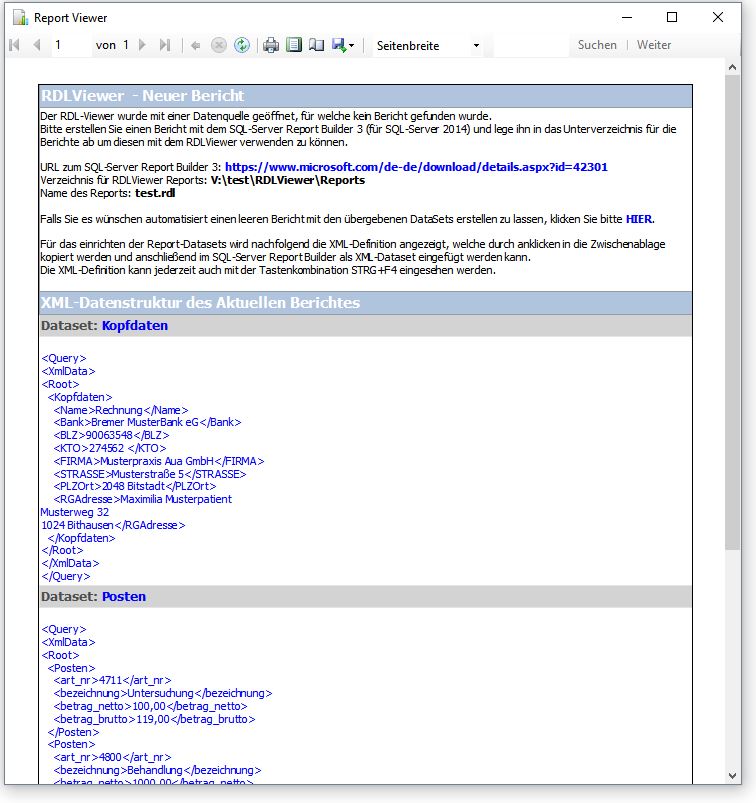Click the search text field
This screenshot has height=803, width=756.
(530, 45)
